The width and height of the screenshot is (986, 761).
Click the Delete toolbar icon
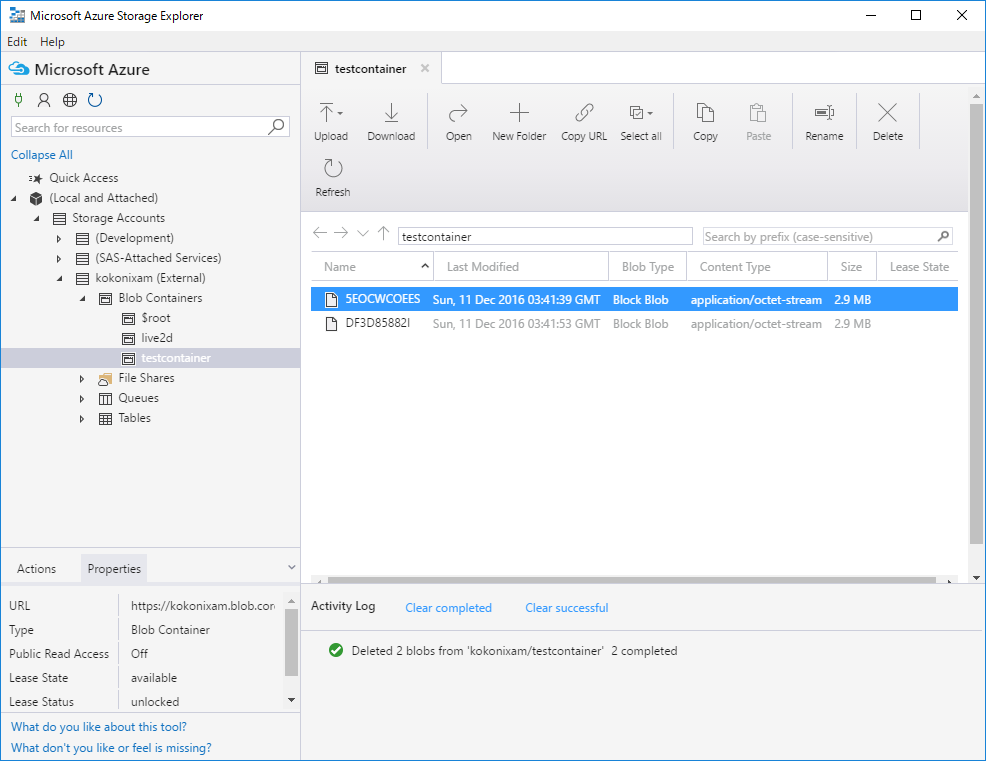pos(887,113)
